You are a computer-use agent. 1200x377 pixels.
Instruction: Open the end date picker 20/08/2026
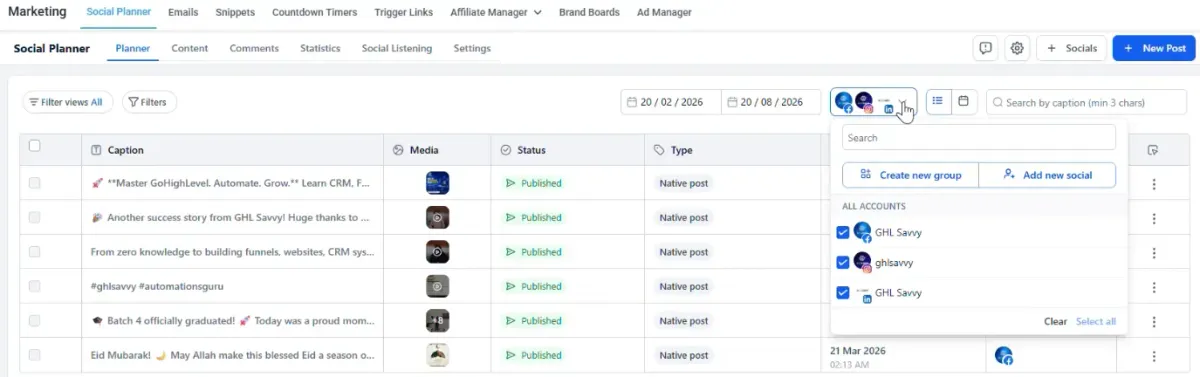772,102
